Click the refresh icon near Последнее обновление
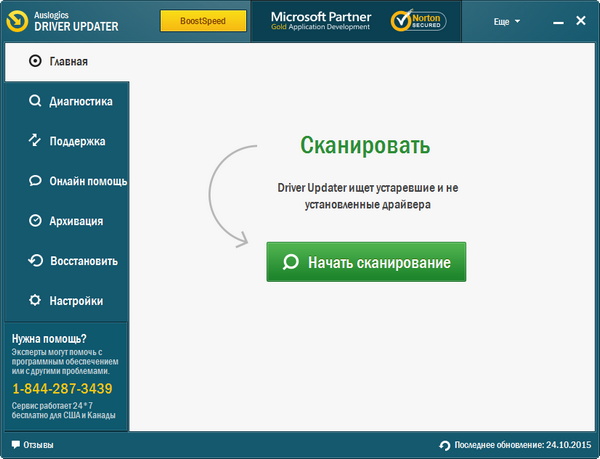 [445, 444]
